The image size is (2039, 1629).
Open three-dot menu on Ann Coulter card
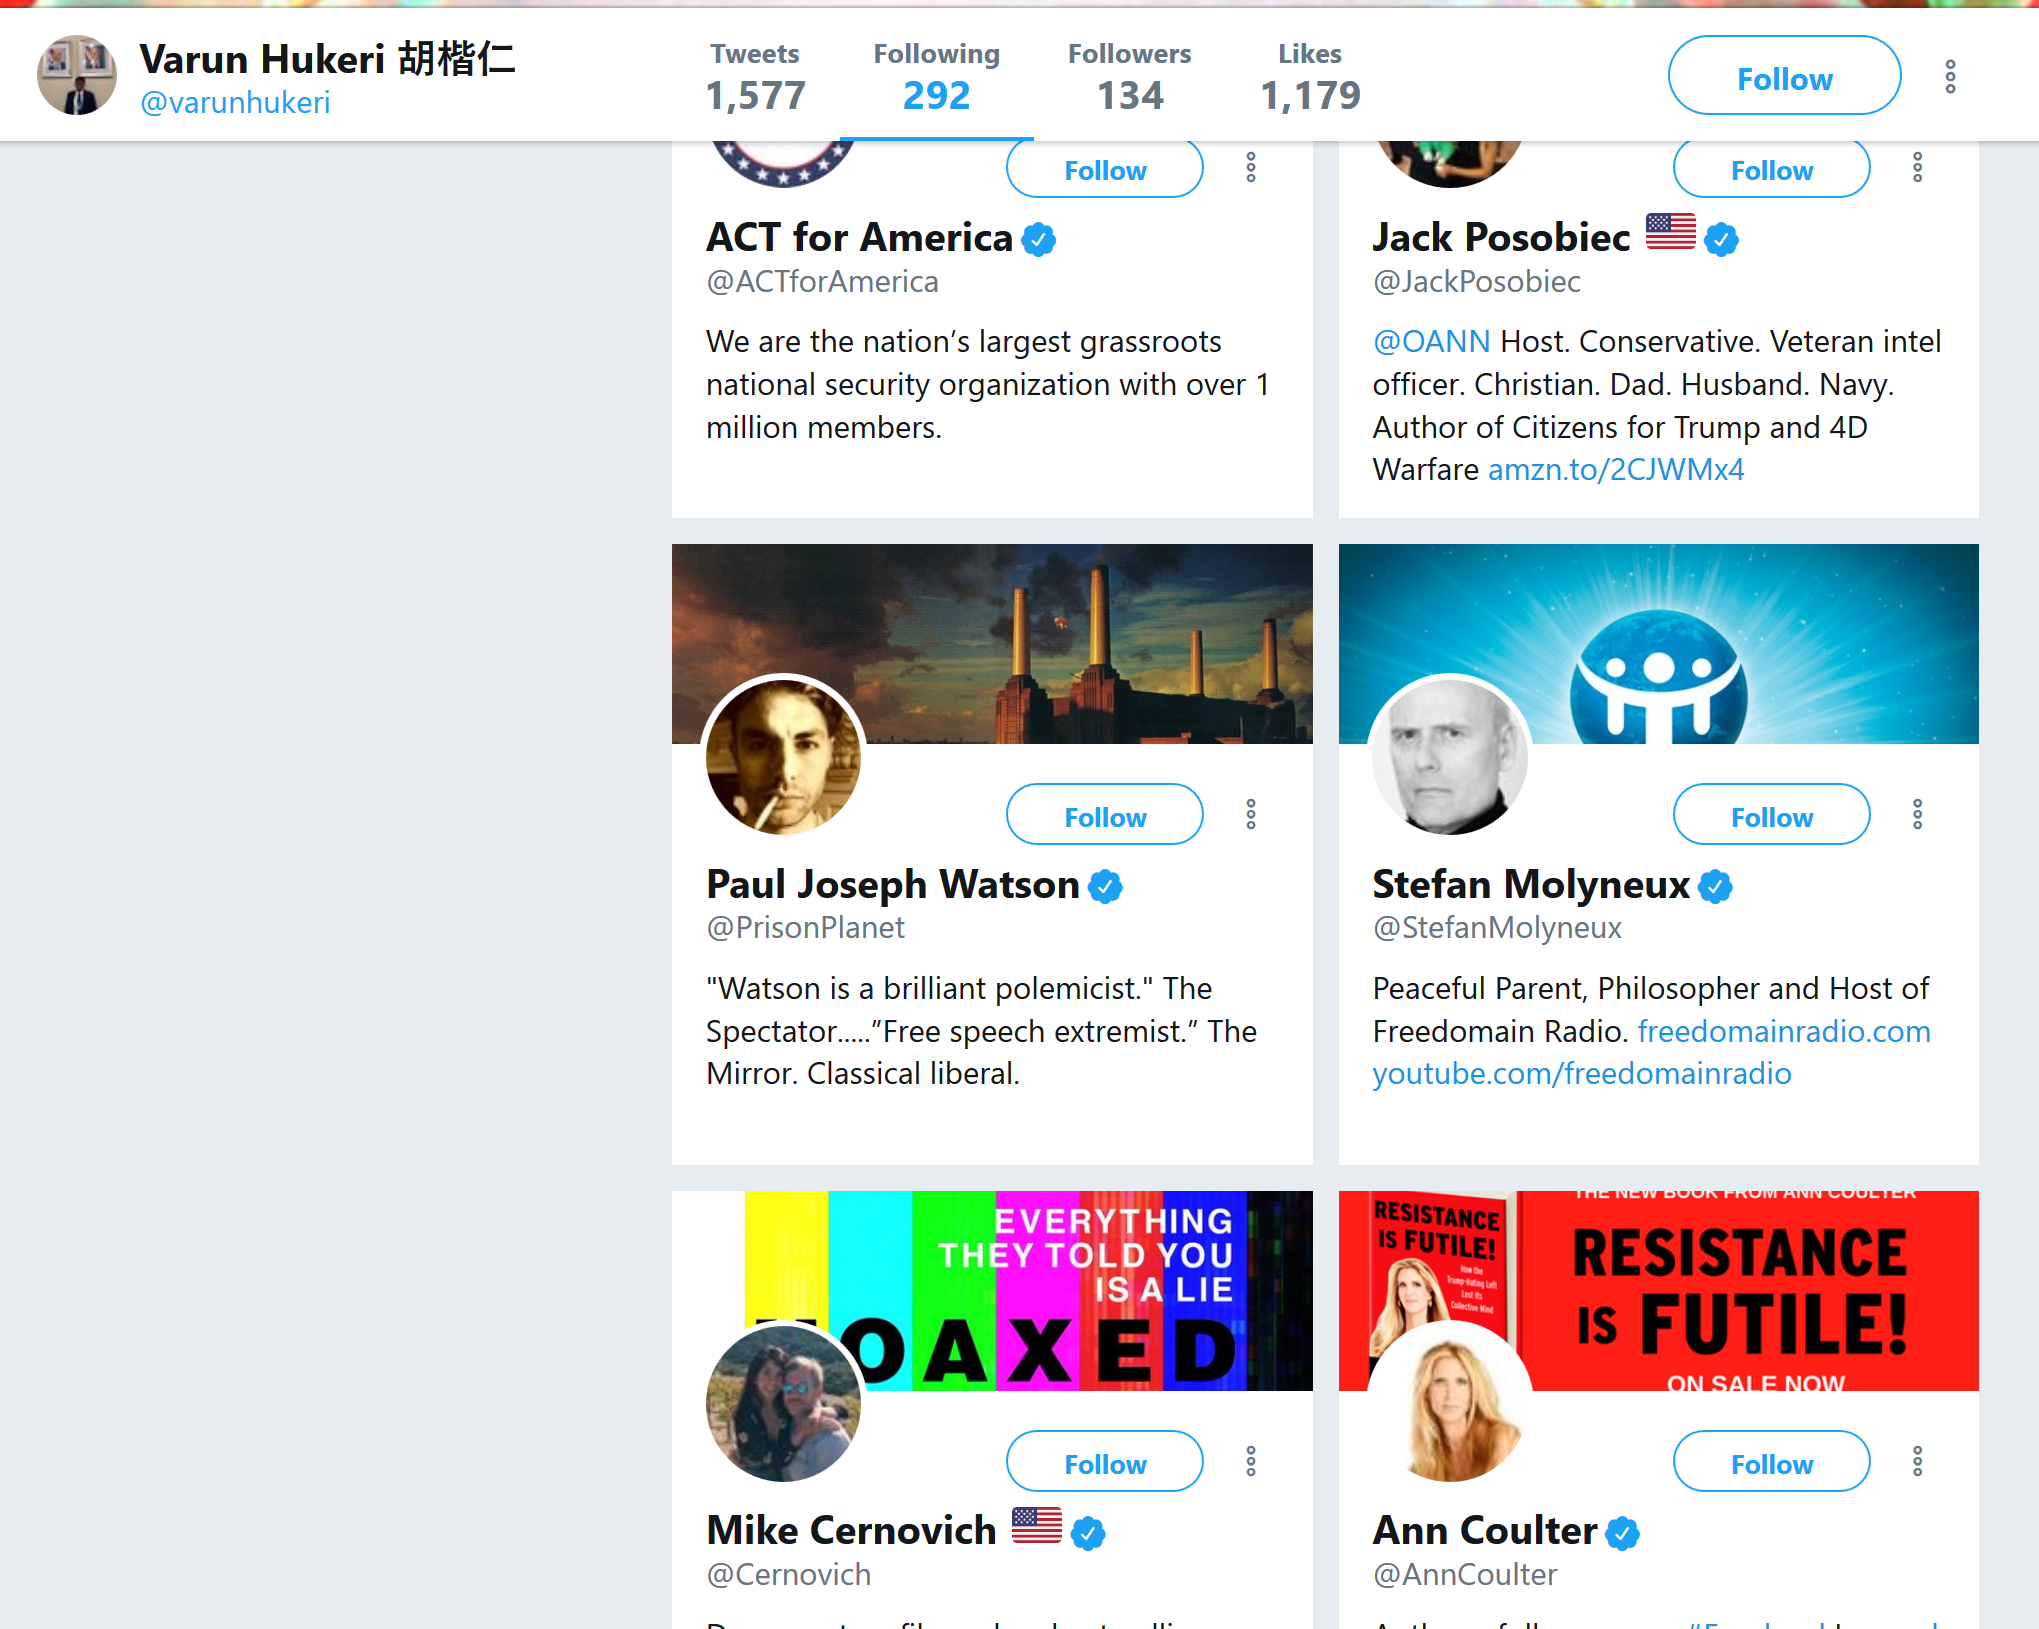click(1917, 1461)
